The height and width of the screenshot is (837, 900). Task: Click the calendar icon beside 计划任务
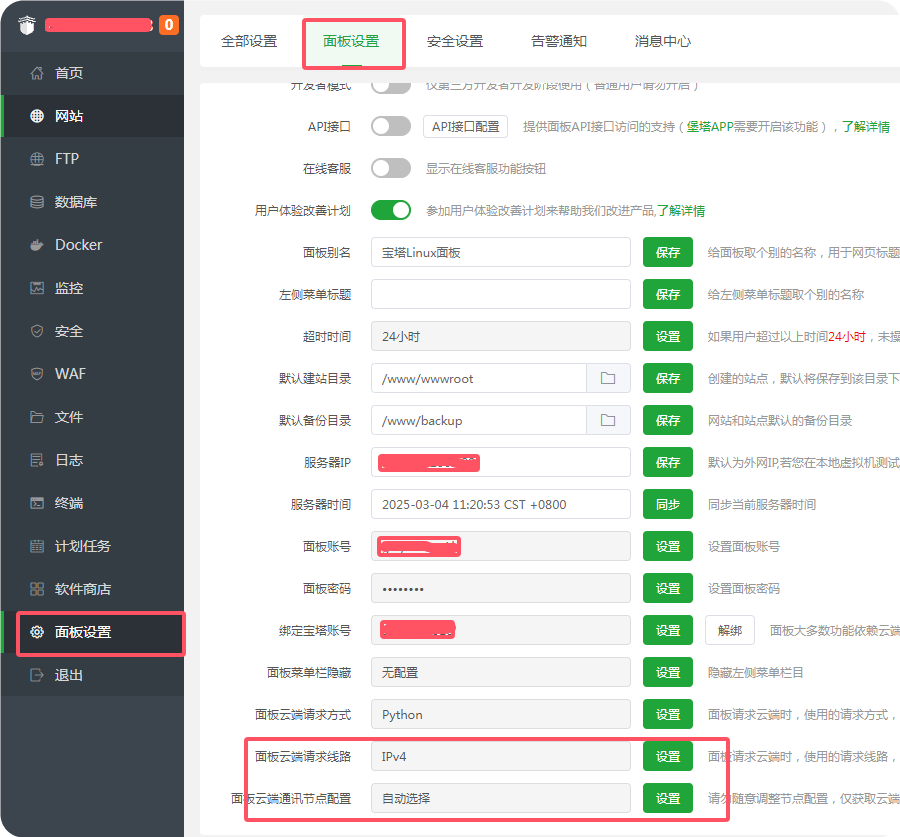(x=37, y=546)
